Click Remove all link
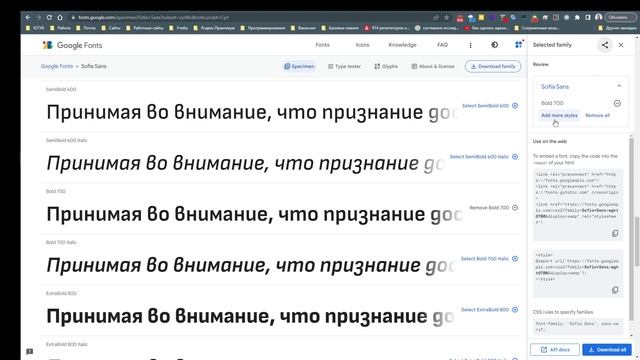 click(597, 116)
